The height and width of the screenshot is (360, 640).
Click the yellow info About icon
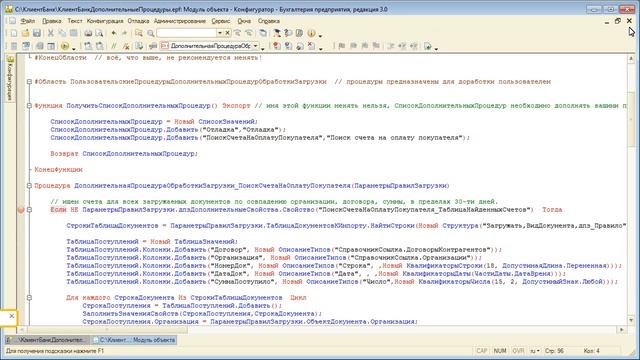(x=311, y=33)
